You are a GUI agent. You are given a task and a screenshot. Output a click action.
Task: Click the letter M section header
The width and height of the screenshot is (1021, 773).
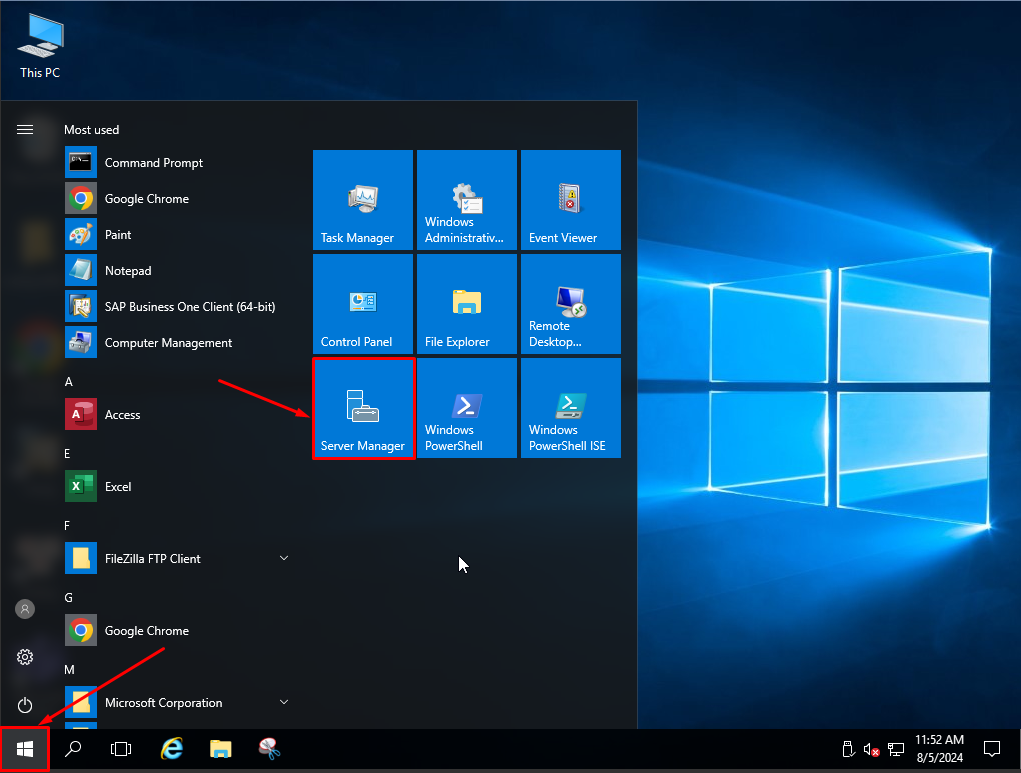[69, 669]
